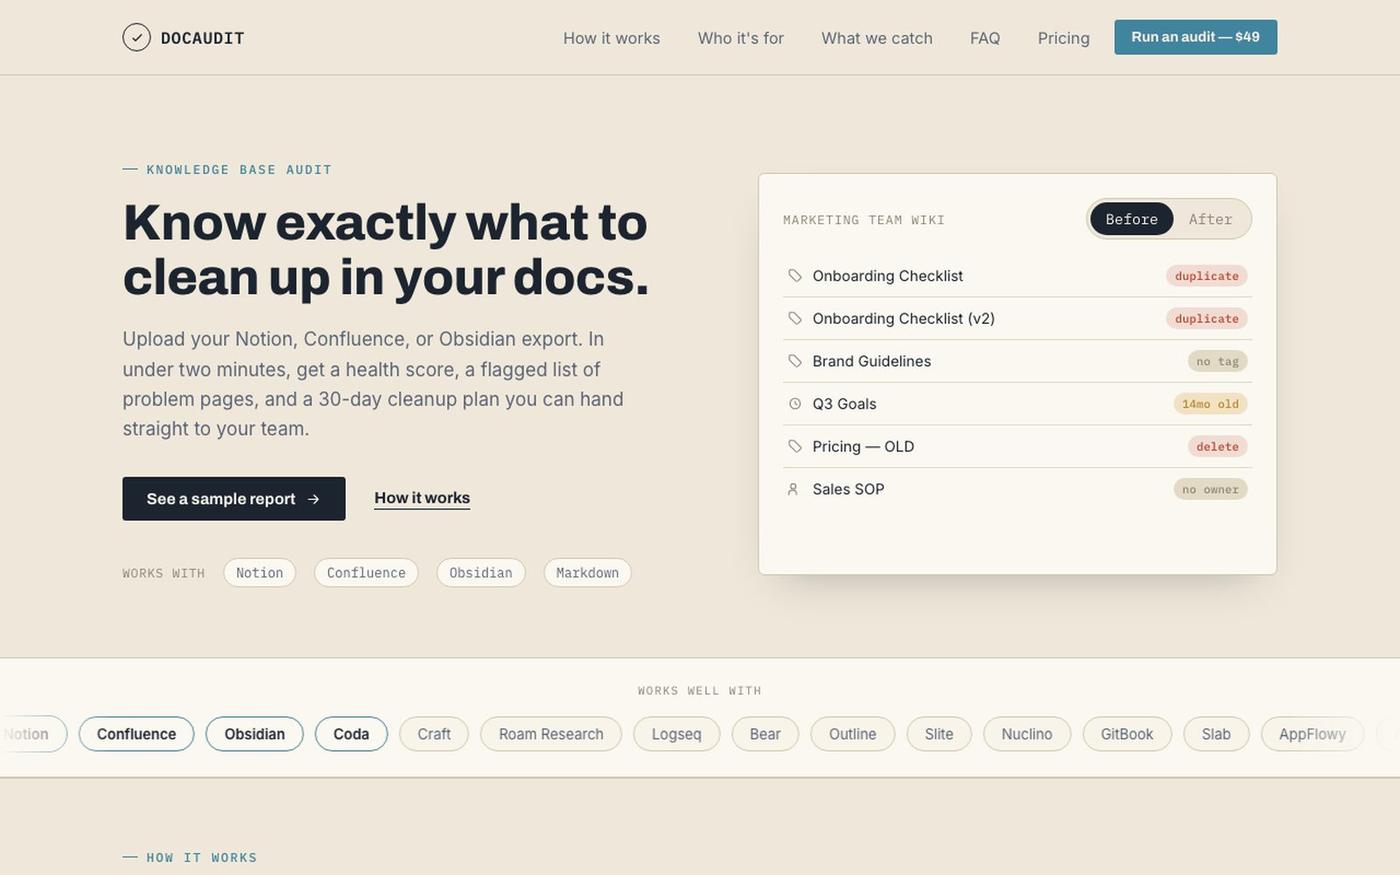
Task: Select the Logseq chip
Action: (x=677, y=734)
